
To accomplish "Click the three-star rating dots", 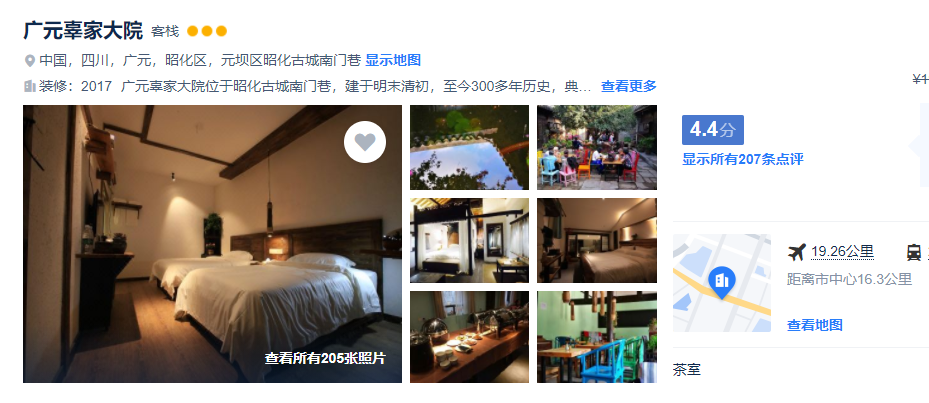I will [x=207, y=31].
